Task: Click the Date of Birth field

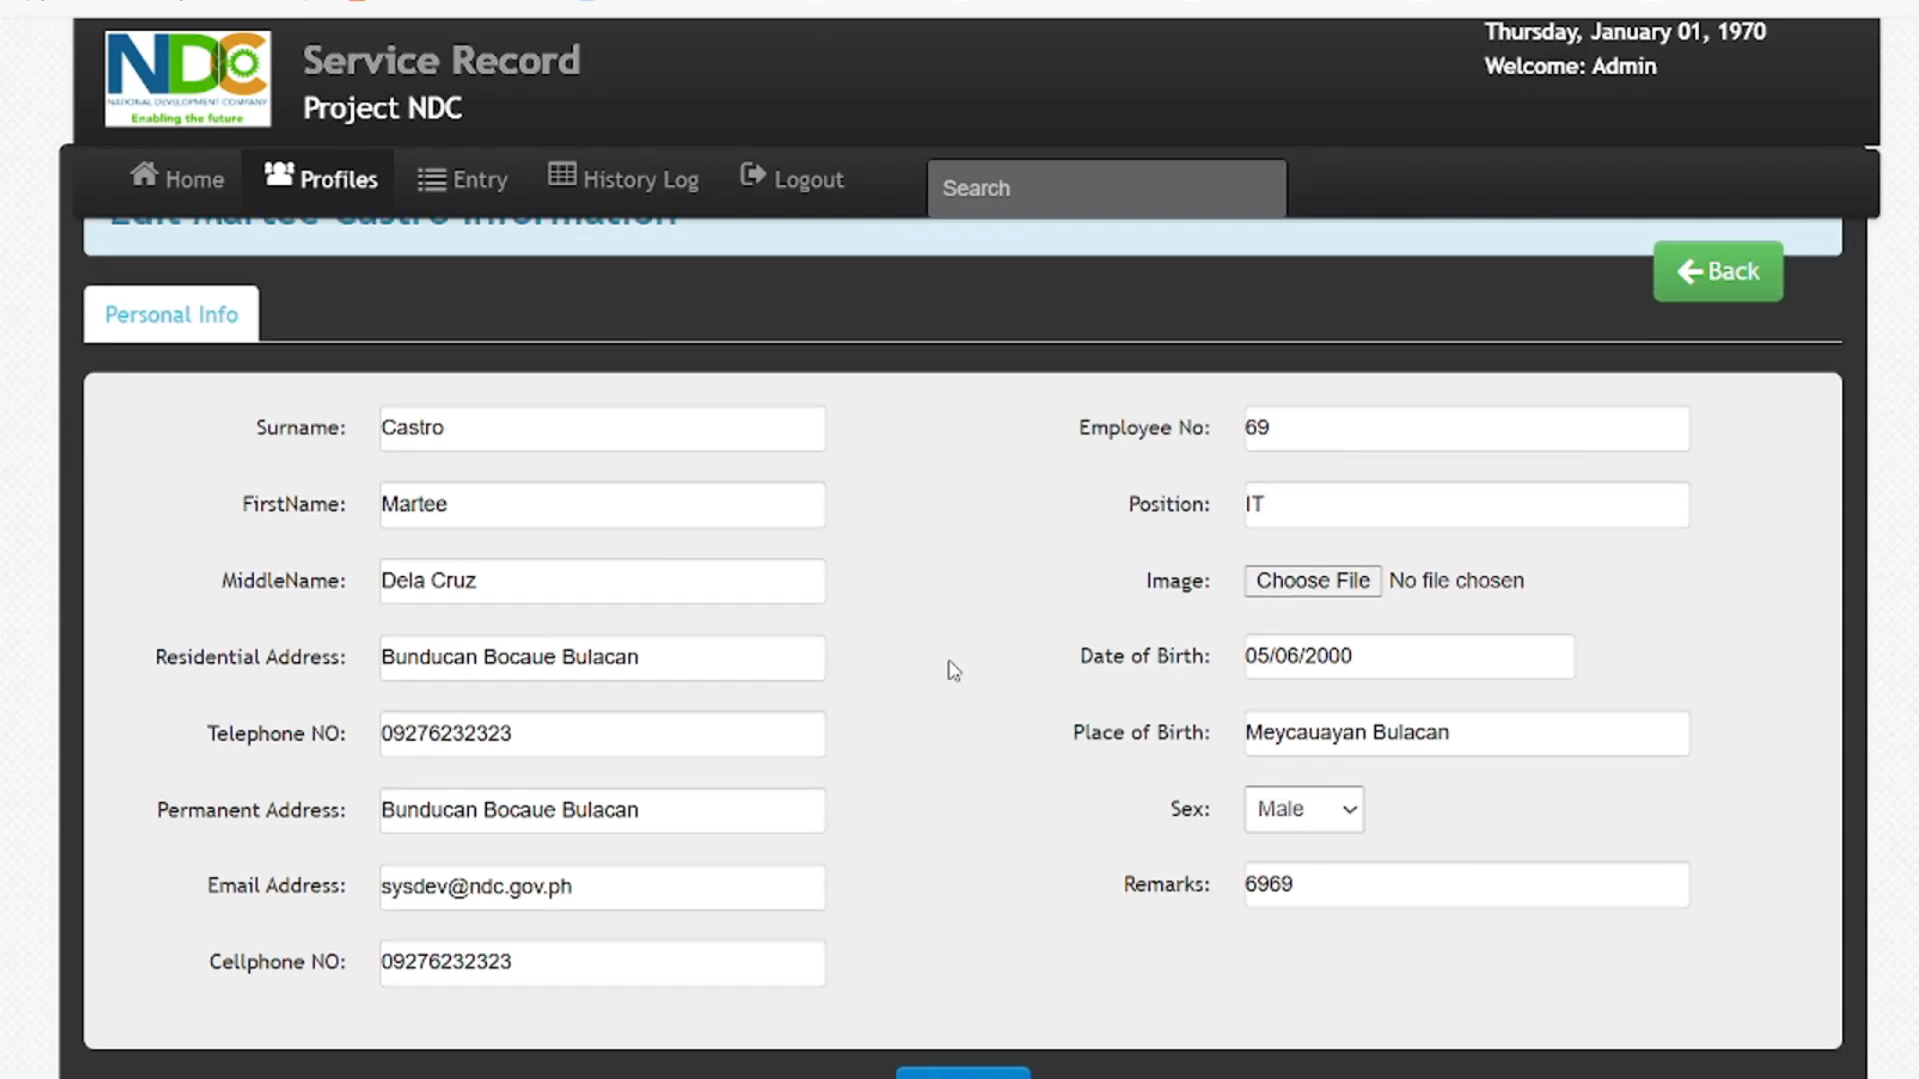Action: 1408,657
